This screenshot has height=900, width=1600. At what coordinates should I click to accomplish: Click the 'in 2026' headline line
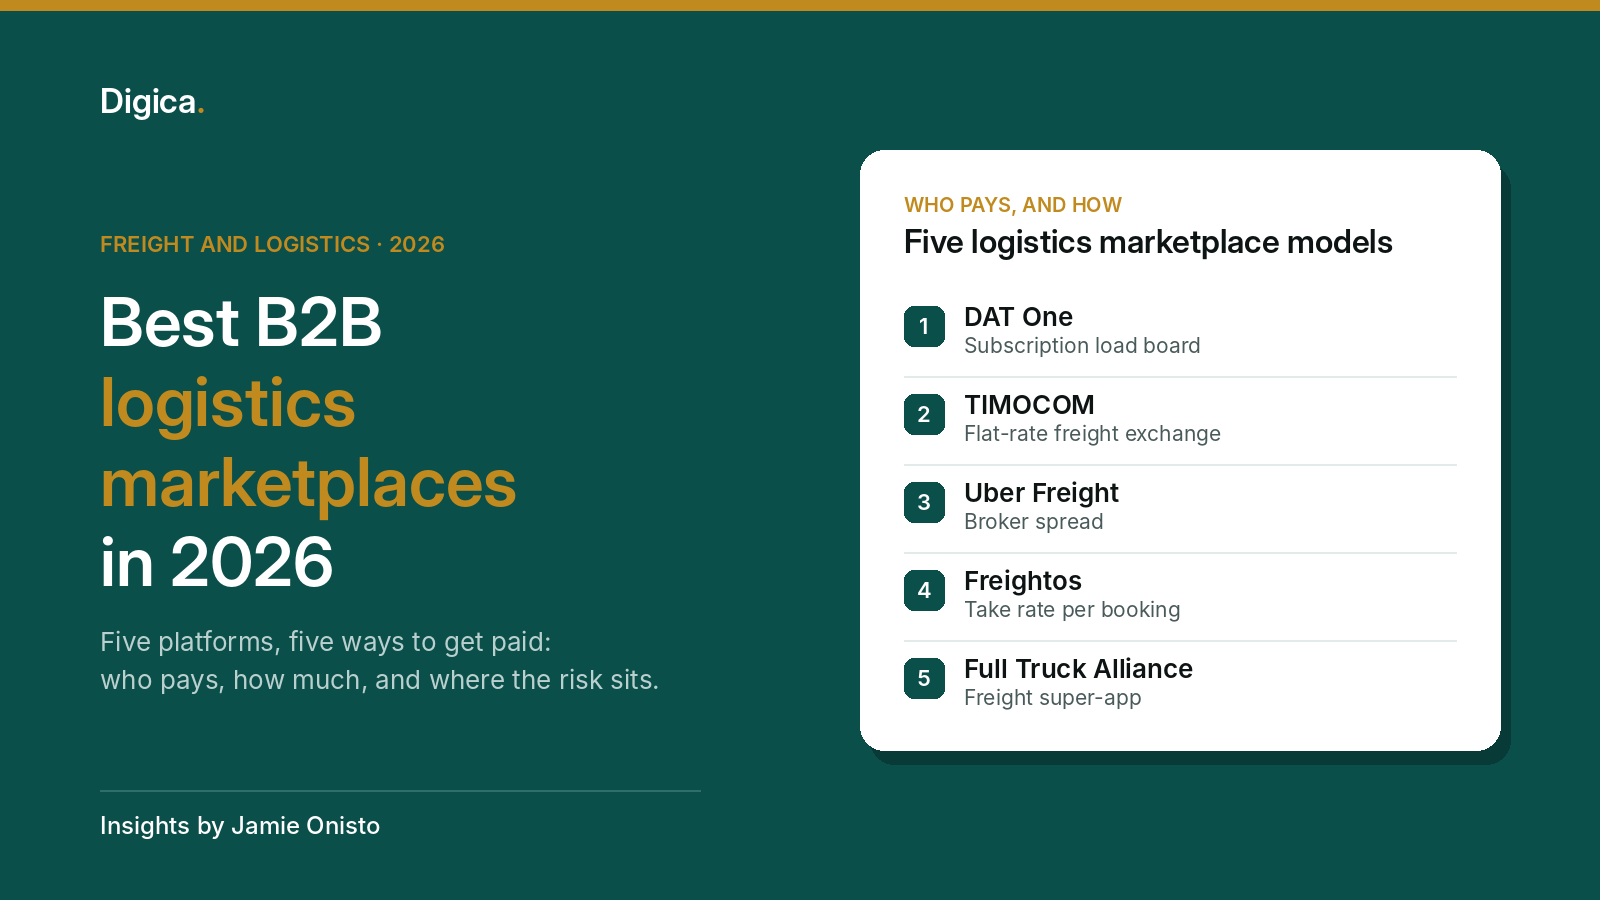(x=216, y=563)
